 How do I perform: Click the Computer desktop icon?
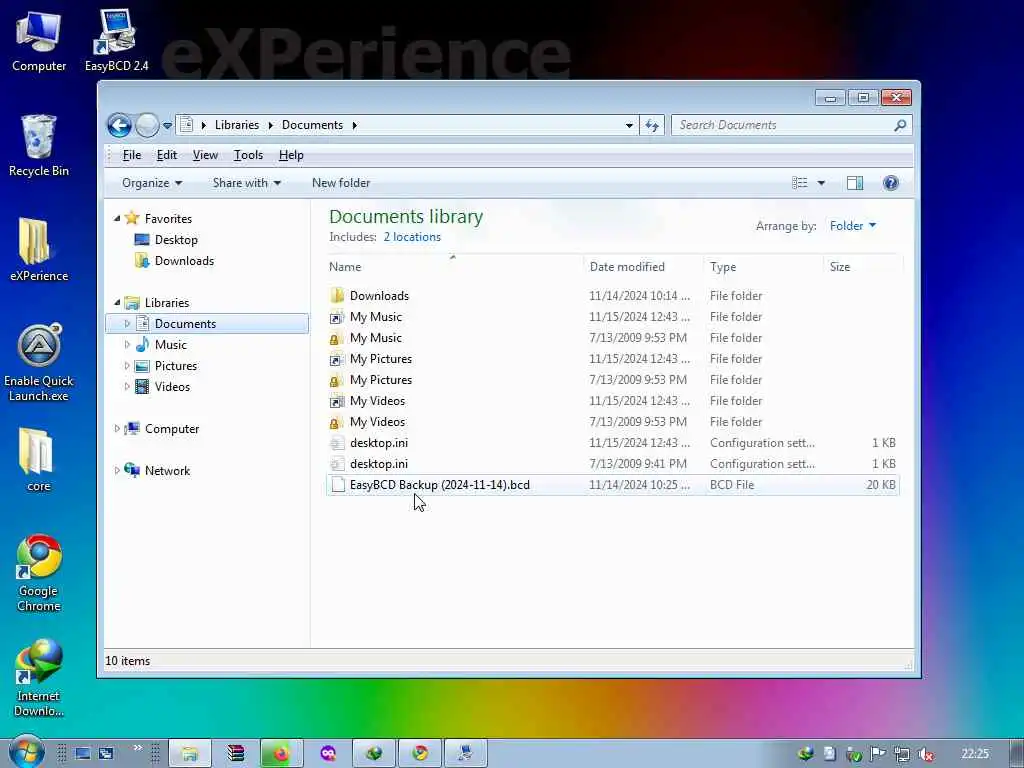(x=39, y=41)
